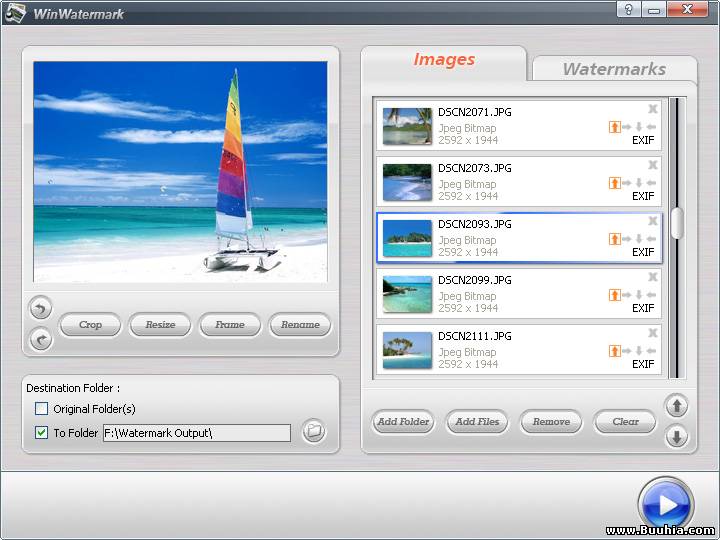Set DSCN2093.JPG orientation with orange up arrow
Viewport: 720px width, 540px height.
614,239
